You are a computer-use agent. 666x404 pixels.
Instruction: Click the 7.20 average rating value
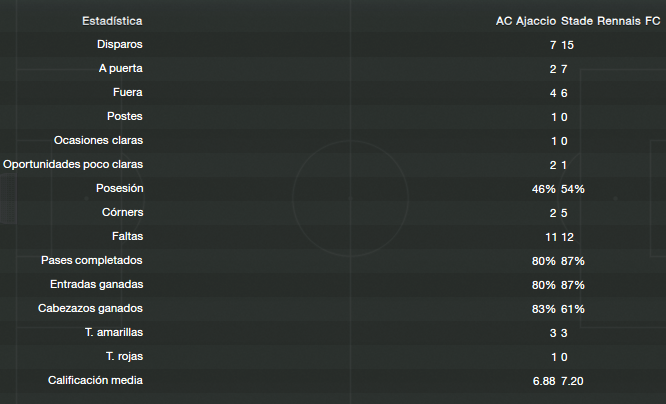click(572, 381)
